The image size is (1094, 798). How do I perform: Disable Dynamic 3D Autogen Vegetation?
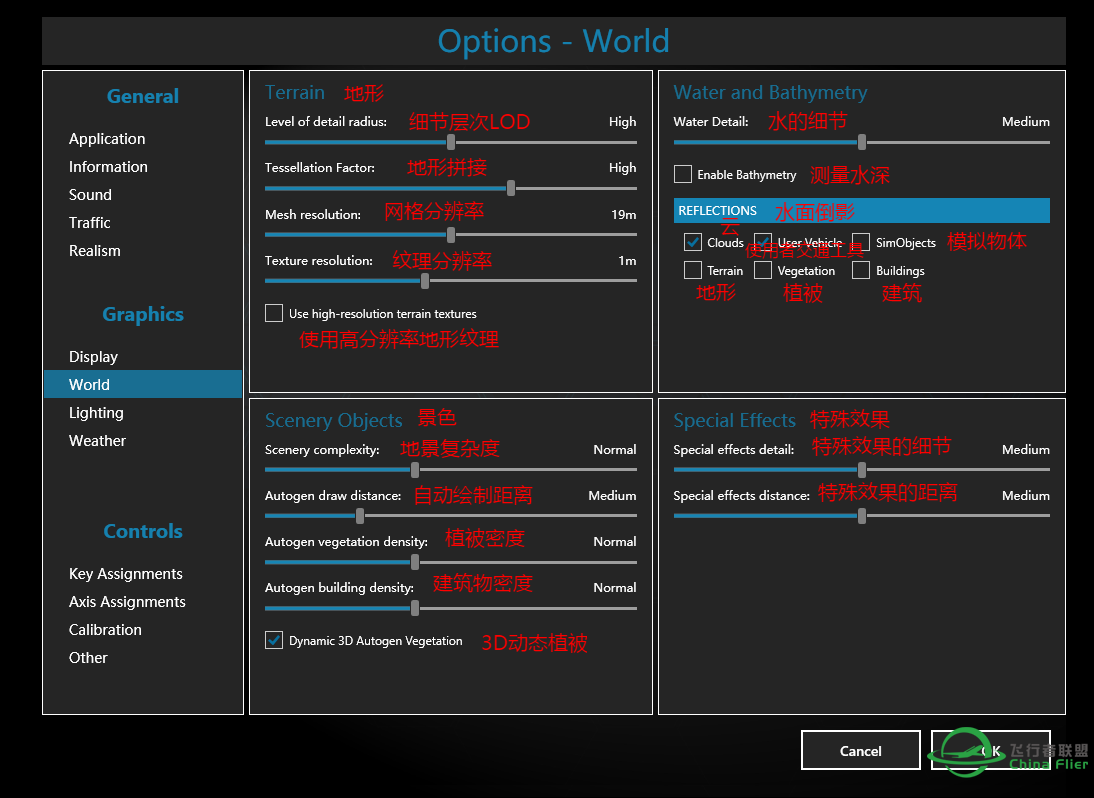point(273,640)
